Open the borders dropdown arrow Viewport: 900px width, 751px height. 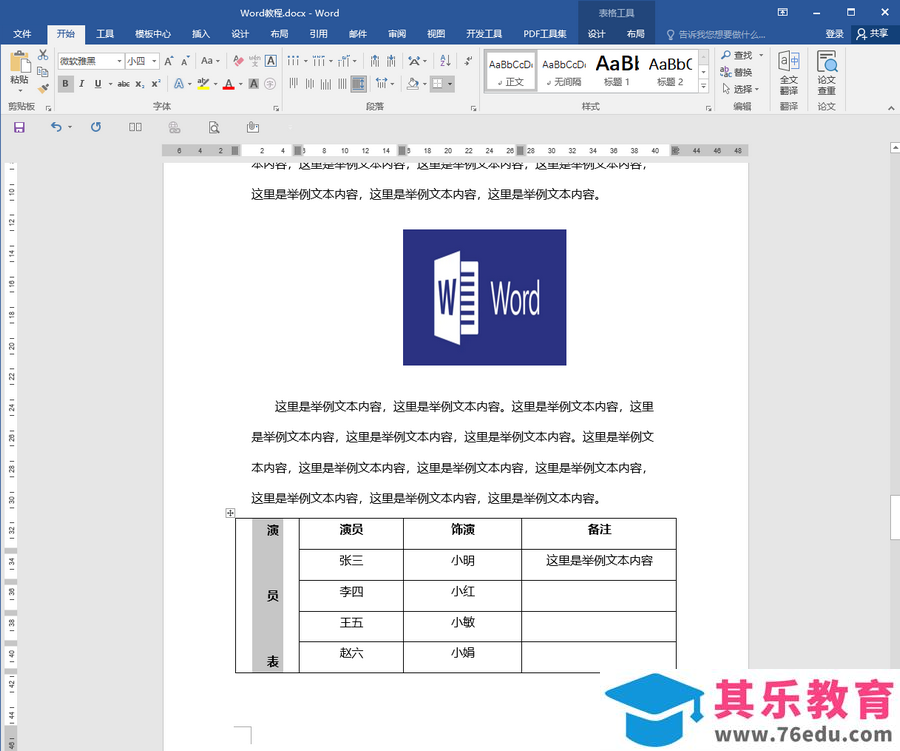point(450,84)
